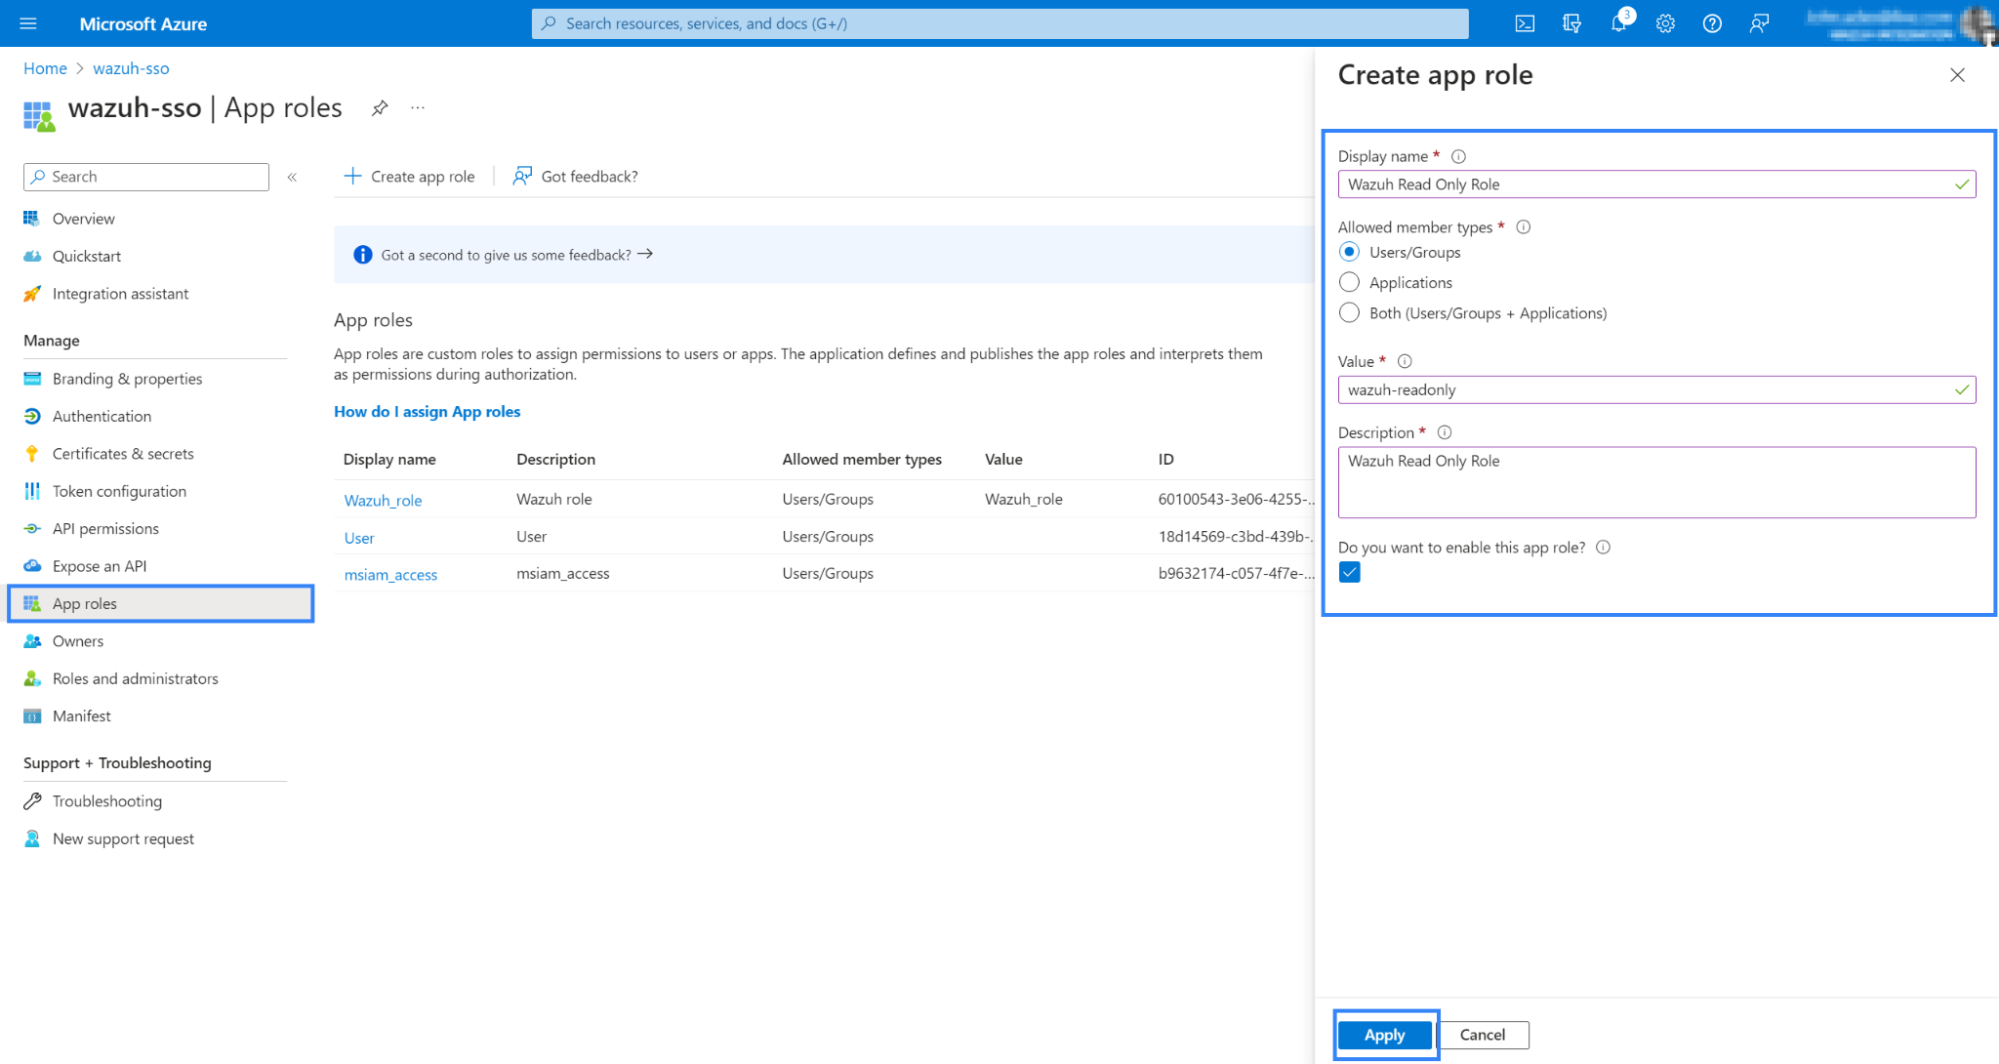Select Both Users/Groups and Applications option

click(1349, 313)
